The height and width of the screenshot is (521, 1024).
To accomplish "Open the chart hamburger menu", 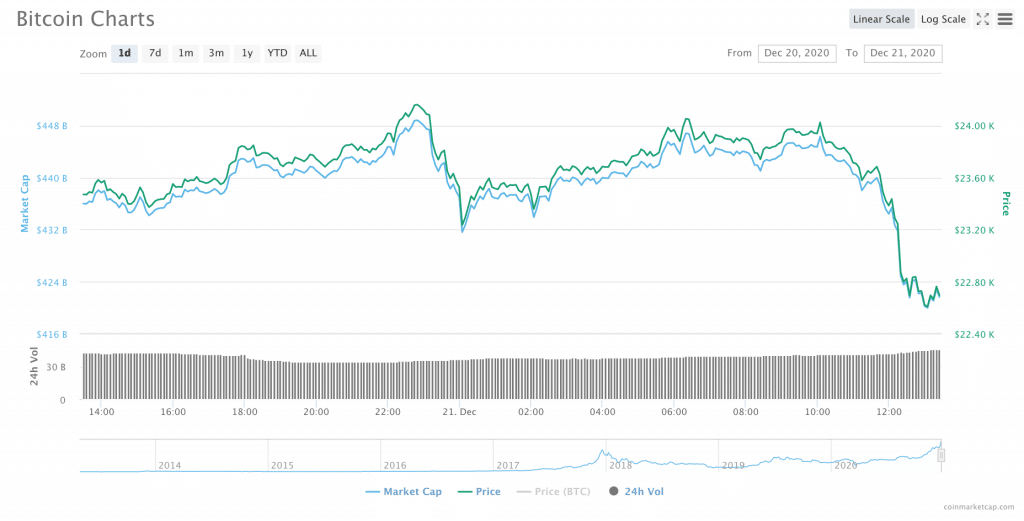I will (x=1004, y=19).
